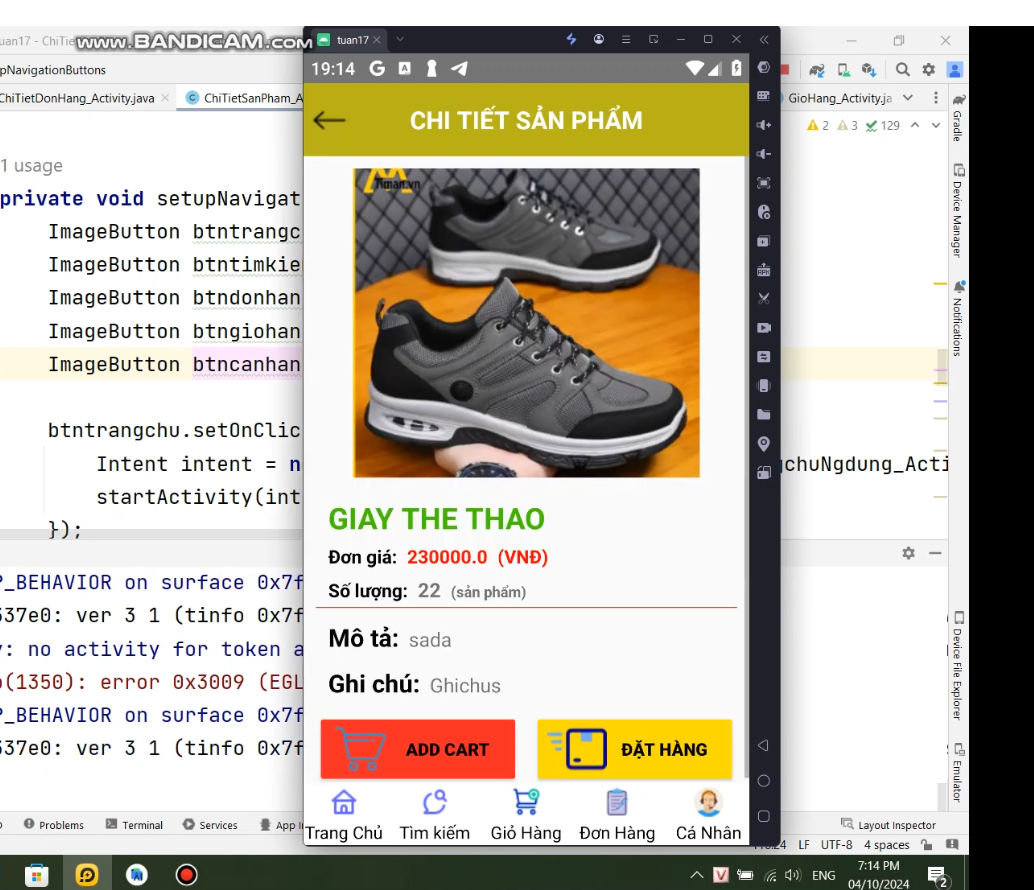Image resolution: width=1034 pixels, height=890 pixels.
Task: Click emulator install APK icon
Action: tap(764, 270)
